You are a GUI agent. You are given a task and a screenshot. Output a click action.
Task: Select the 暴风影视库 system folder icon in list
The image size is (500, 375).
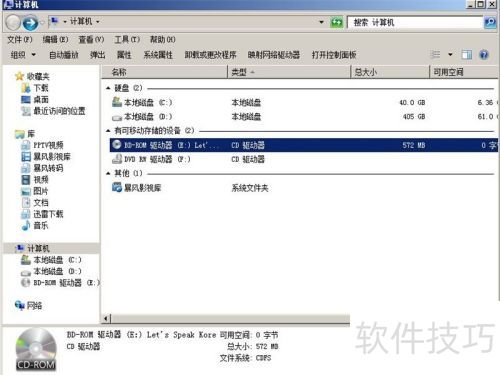point(117,187)
